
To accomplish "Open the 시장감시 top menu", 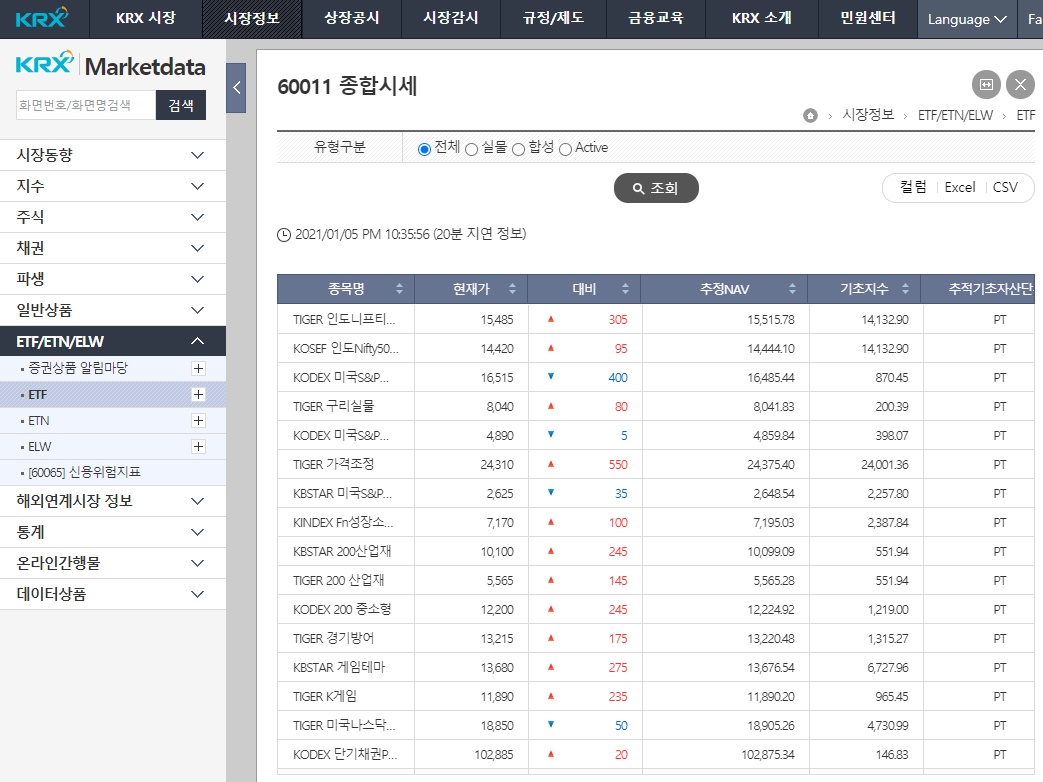I will point(451,19).
